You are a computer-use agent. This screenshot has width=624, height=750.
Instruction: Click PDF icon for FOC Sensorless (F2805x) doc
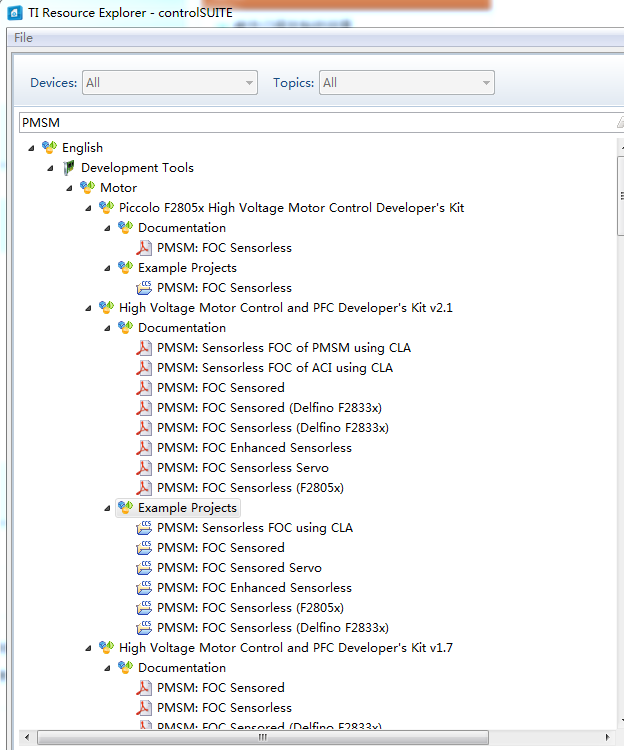[144, 488]
